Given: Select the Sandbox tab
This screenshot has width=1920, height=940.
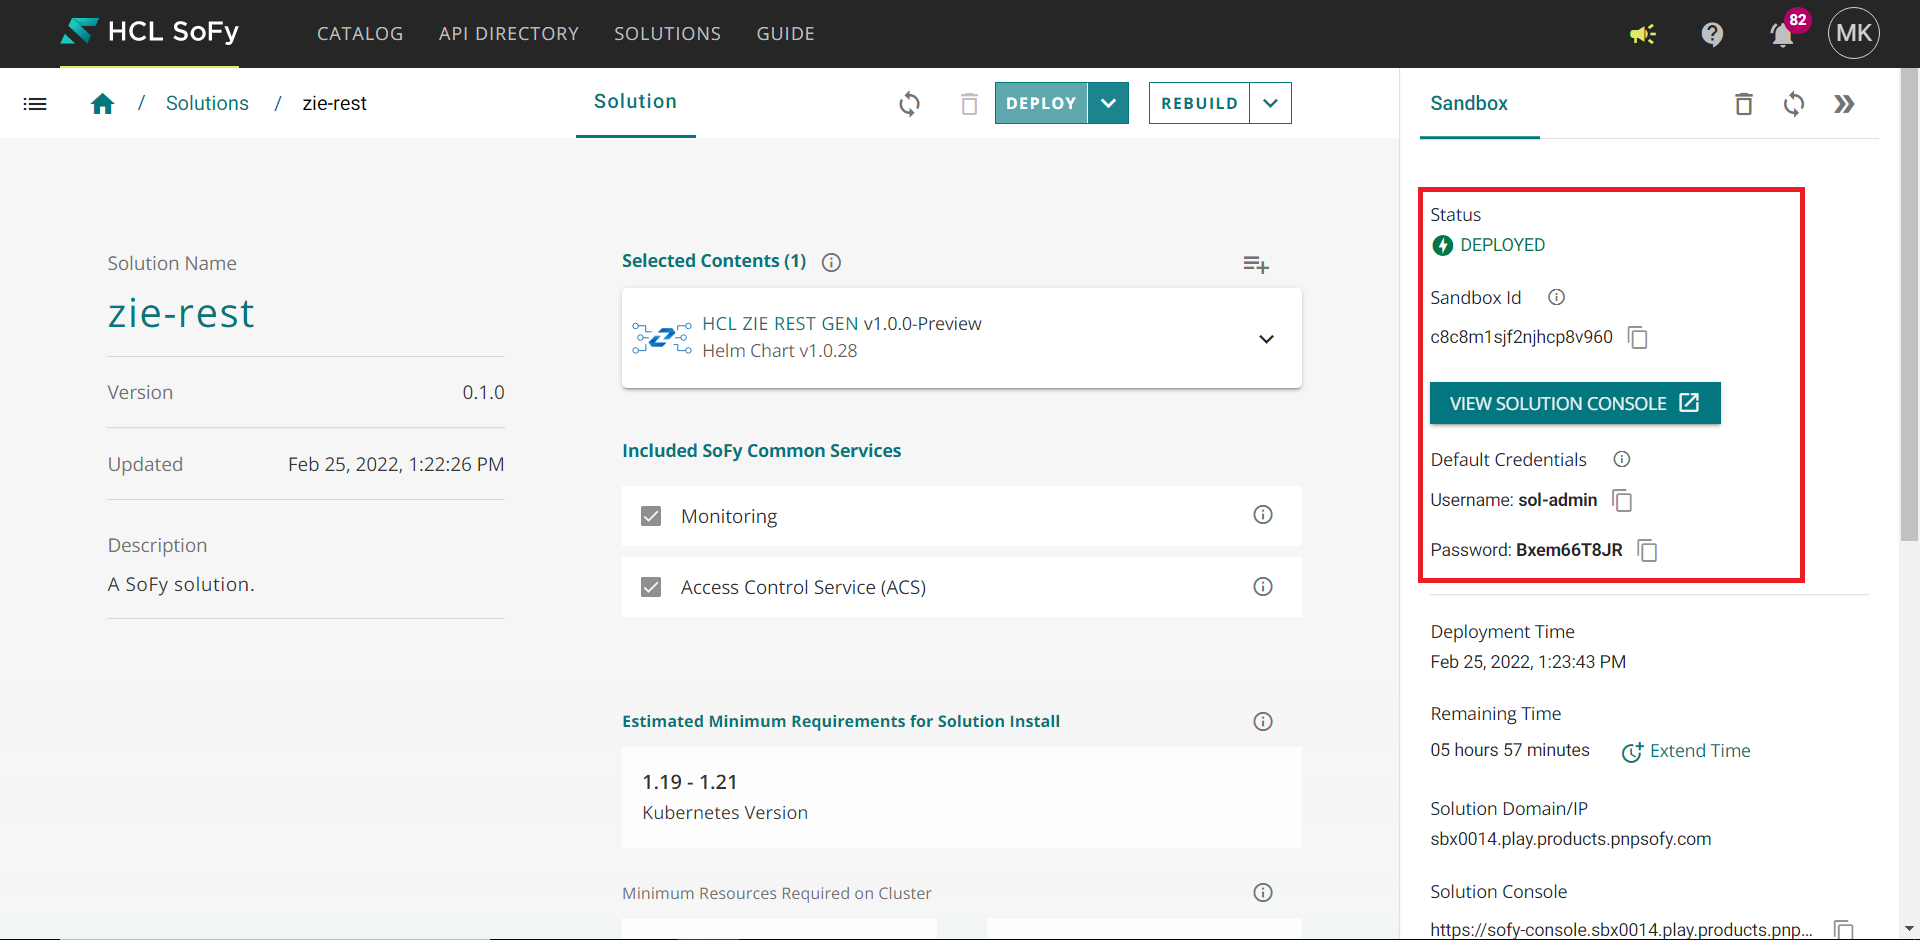Looking at the screenshot, I should [x=1469, y=103].
